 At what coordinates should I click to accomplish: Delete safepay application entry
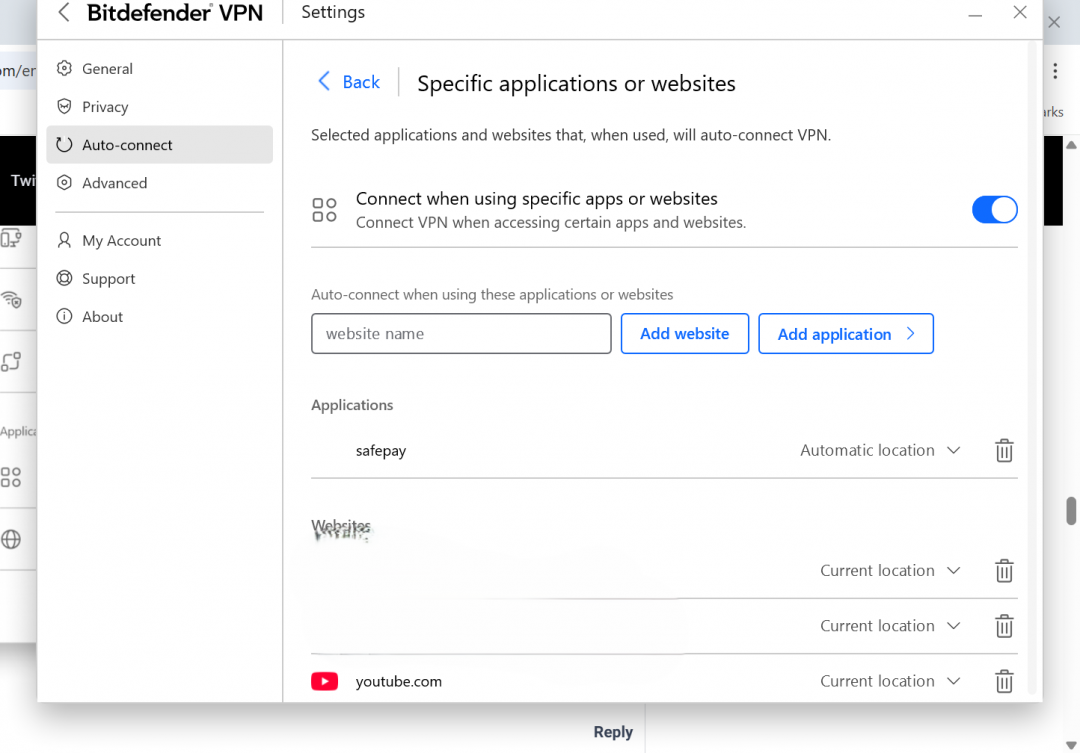pyautogui.click(x=1004, y=451)
